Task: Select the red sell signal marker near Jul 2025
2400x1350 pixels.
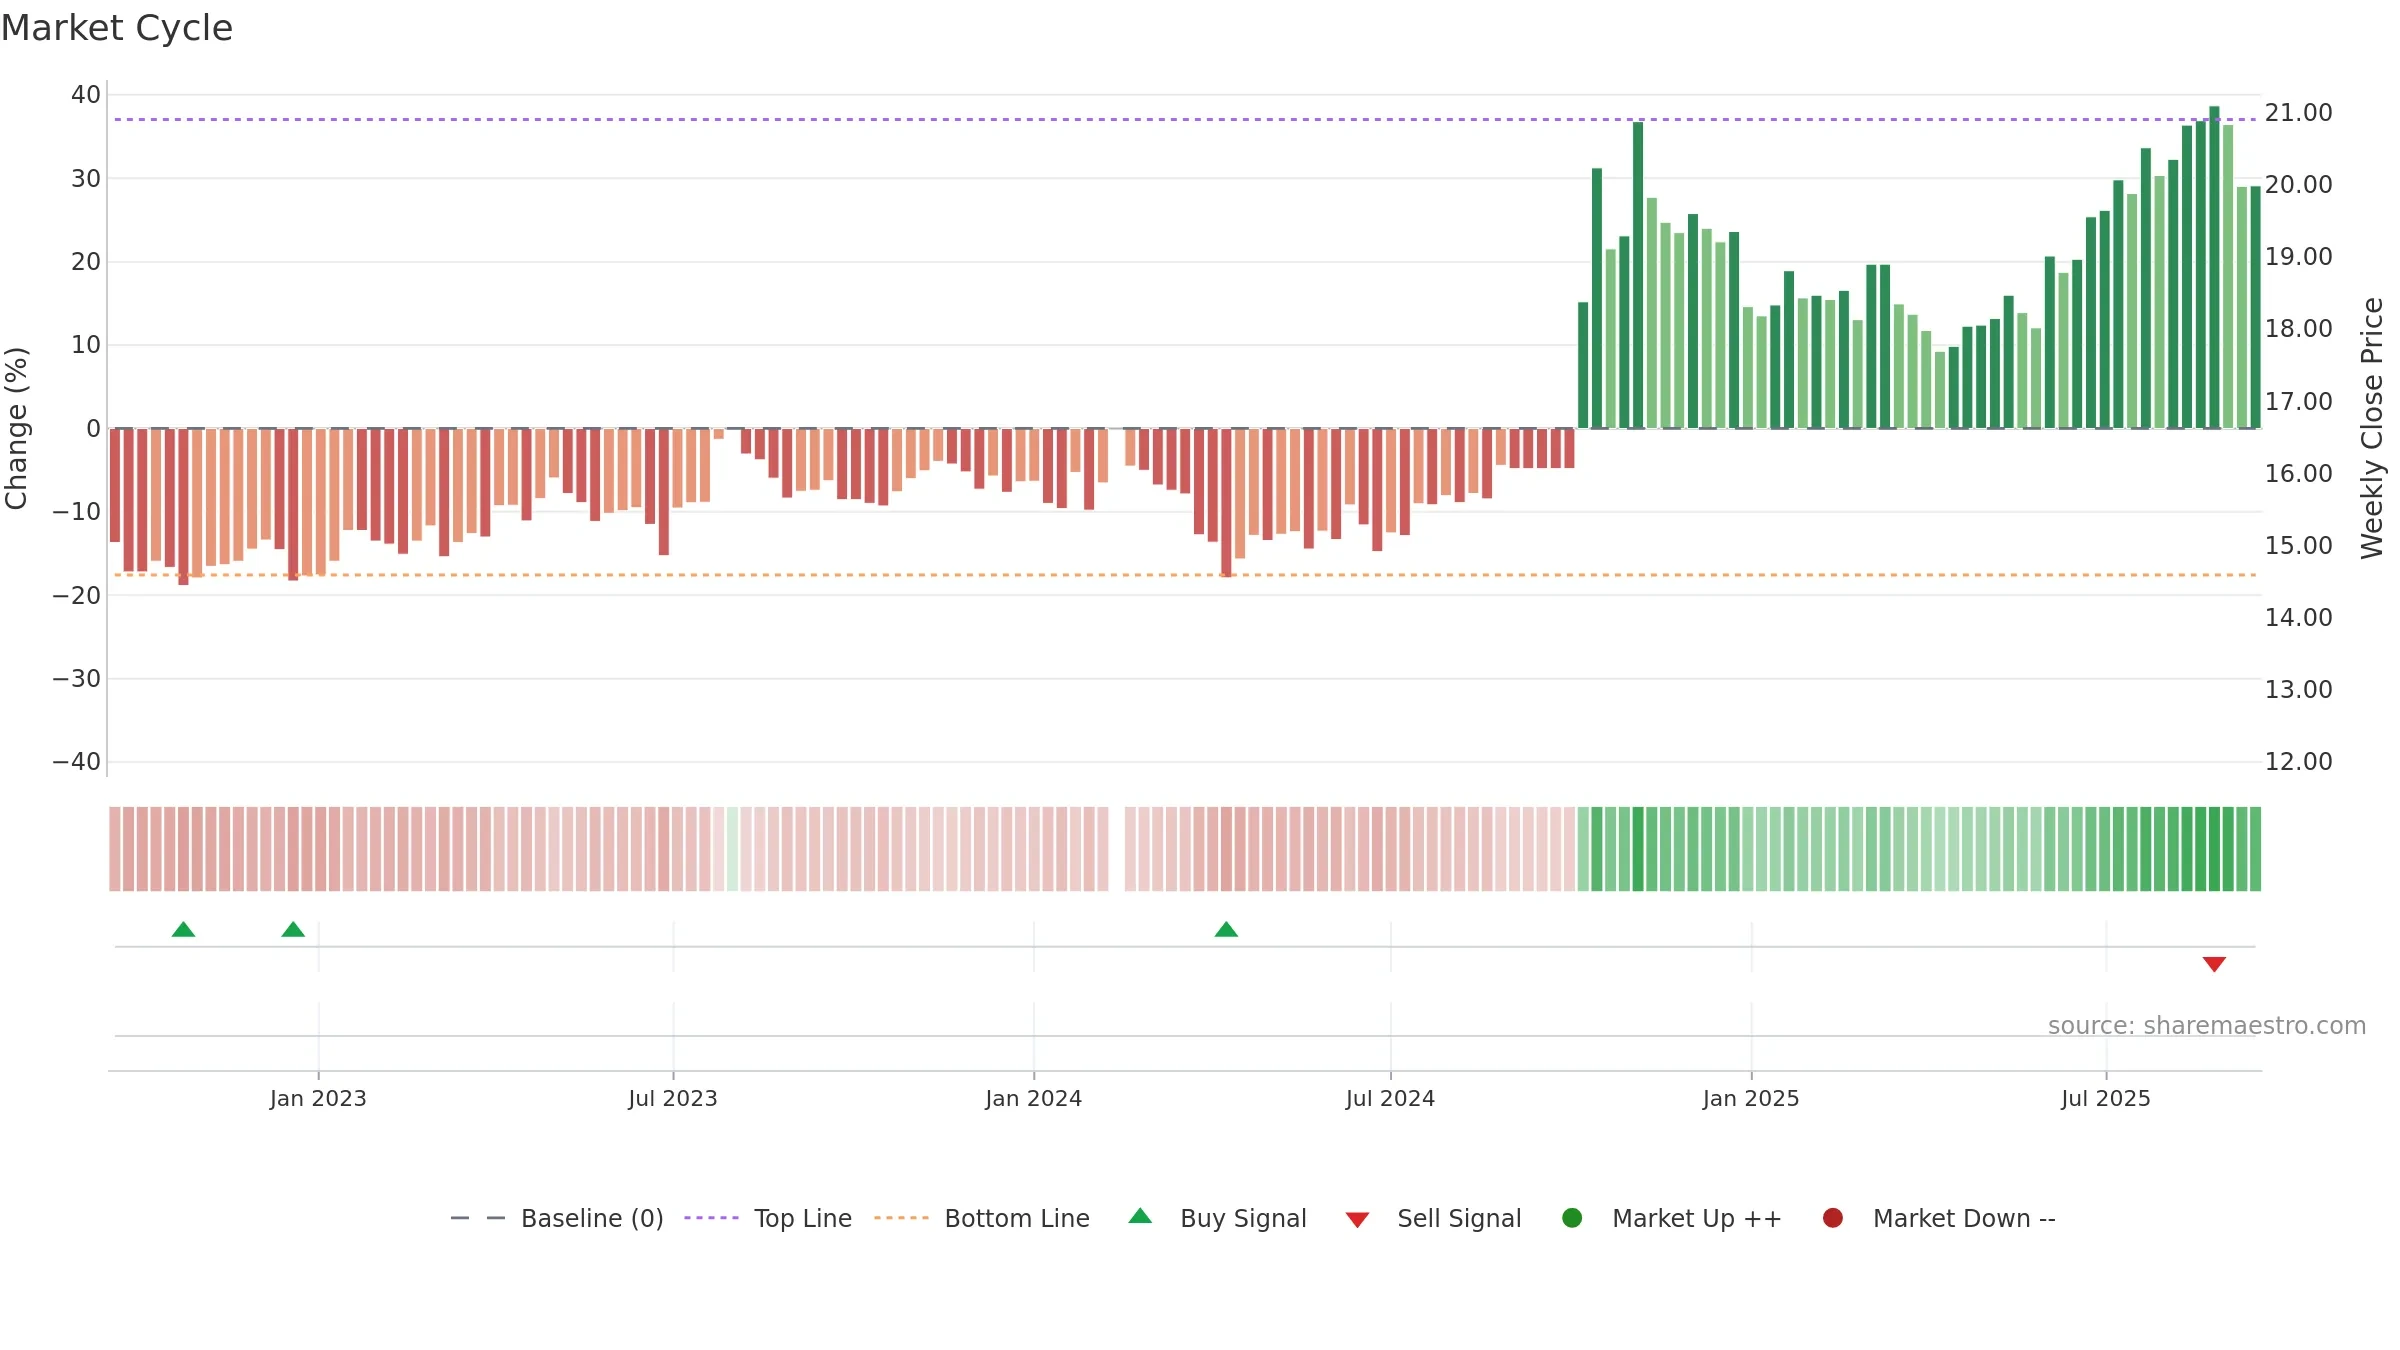Action: (2214, 964)
